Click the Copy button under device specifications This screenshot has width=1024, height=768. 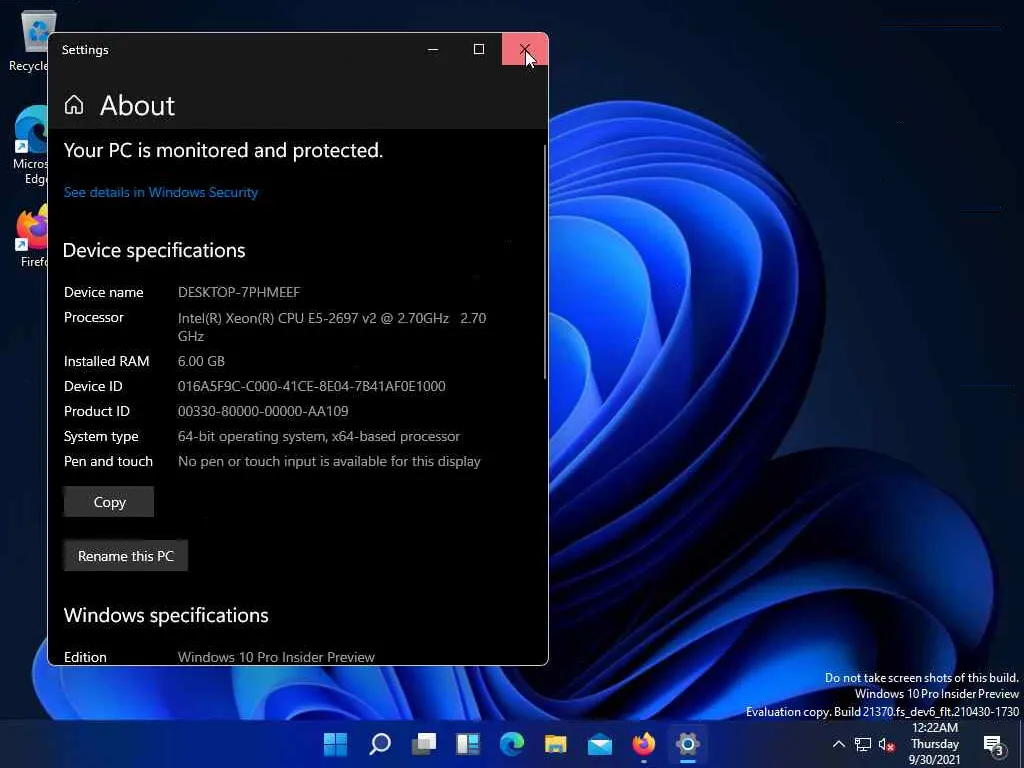pos(109,502)
